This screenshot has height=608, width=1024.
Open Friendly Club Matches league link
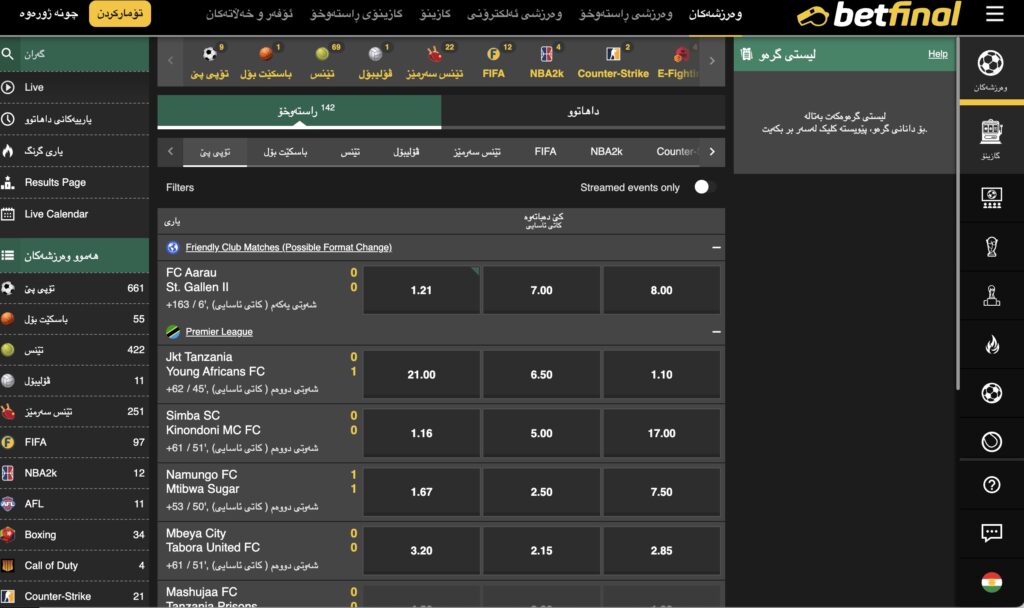coord(289,248)
